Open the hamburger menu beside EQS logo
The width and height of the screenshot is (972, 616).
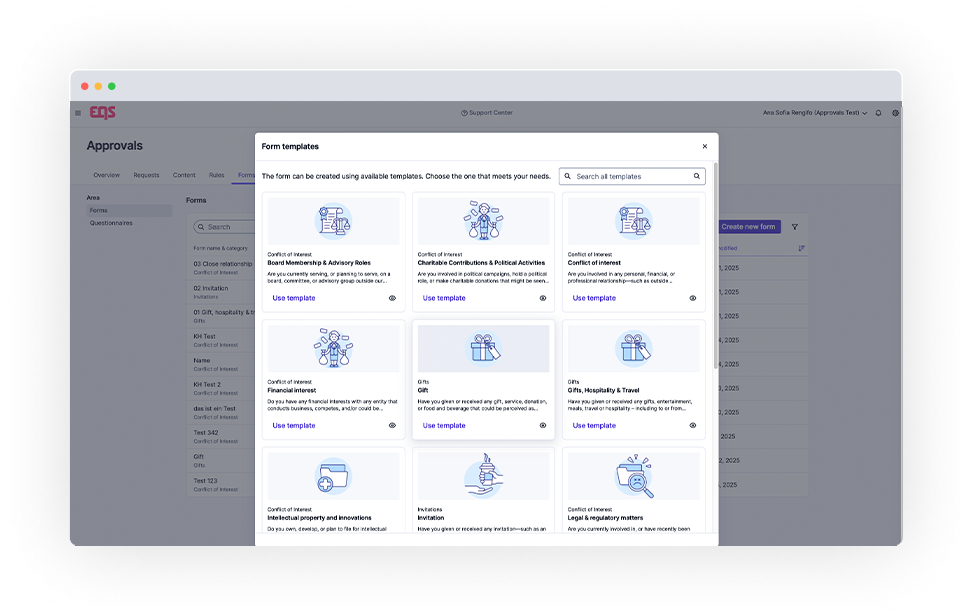78,113
